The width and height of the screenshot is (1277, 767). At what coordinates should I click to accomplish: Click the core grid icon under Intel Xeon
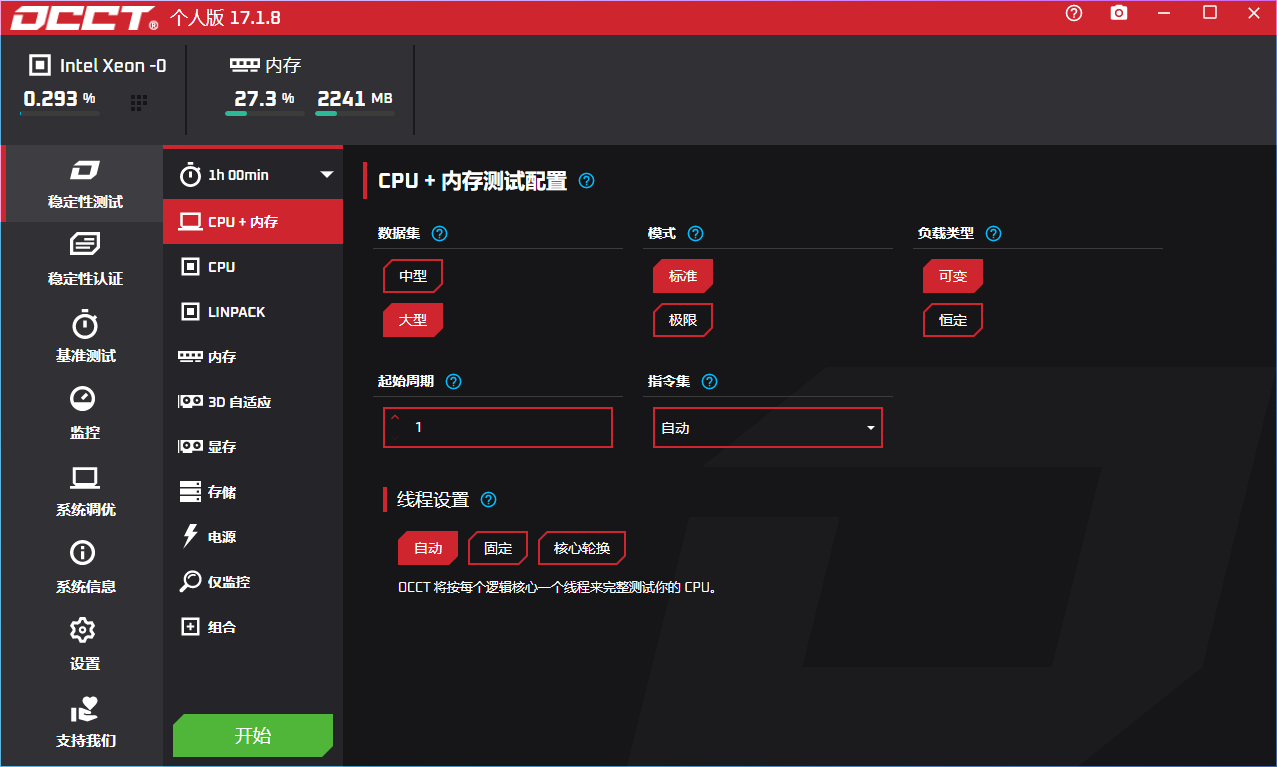click(139, 102)
